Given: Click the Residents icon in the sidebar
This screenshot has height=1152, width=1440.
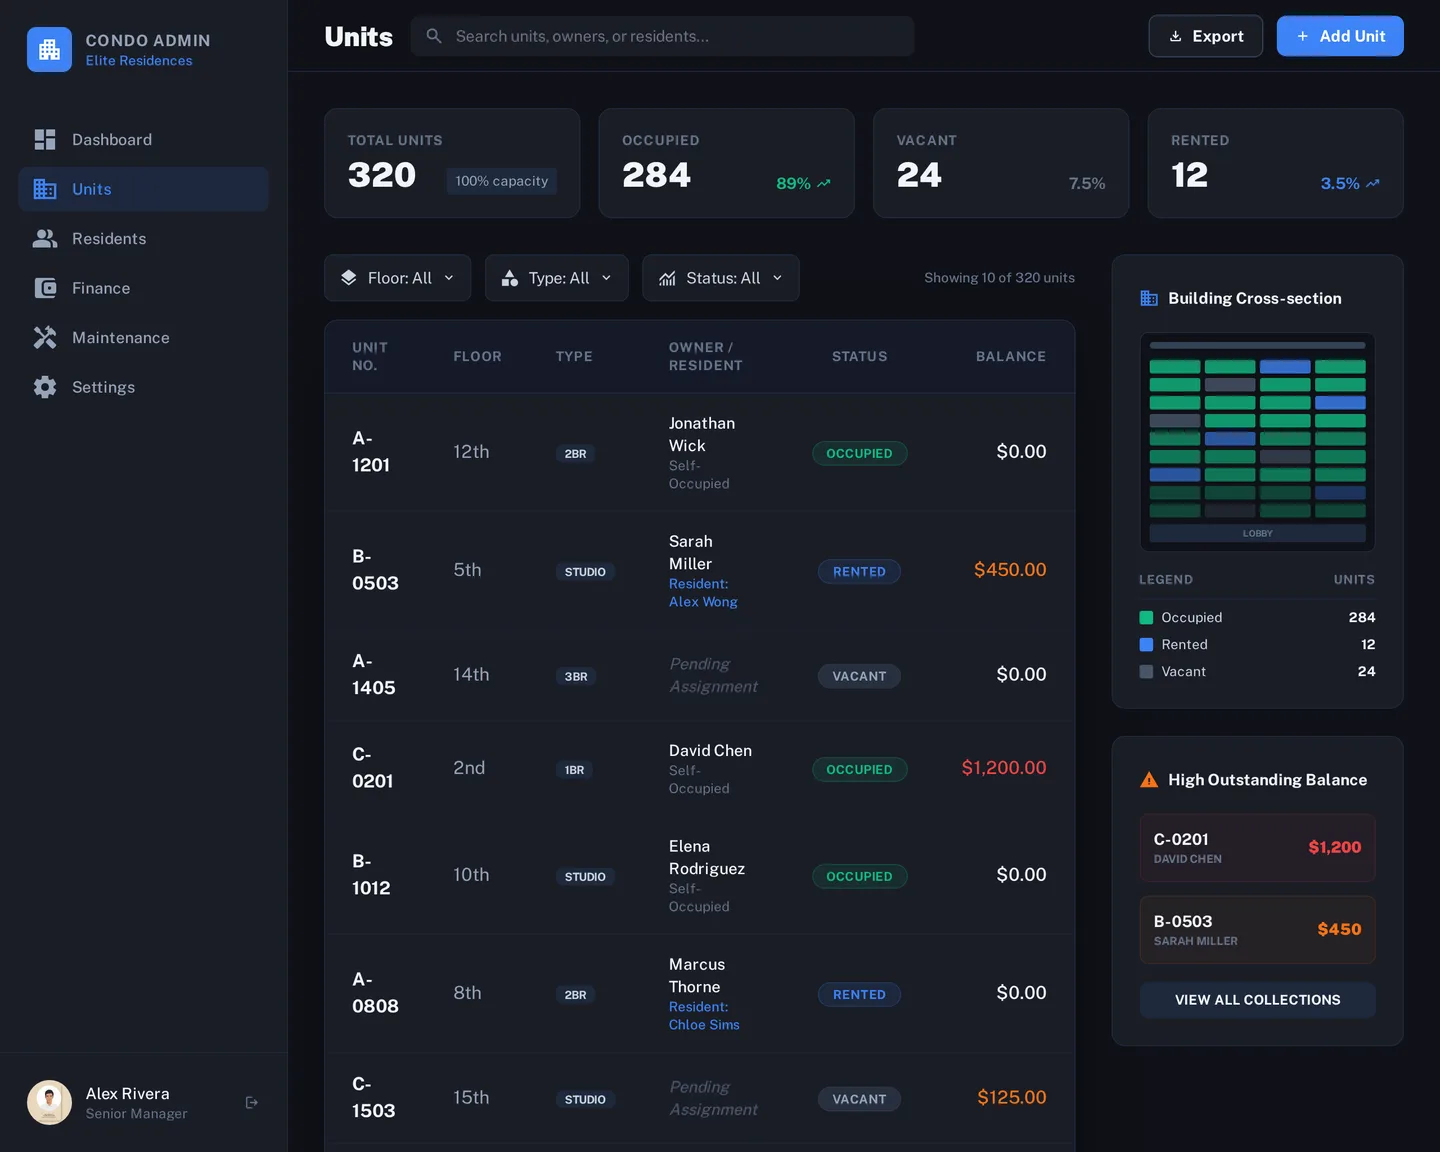Looking at the screenshot, I should tap(45, 238).
